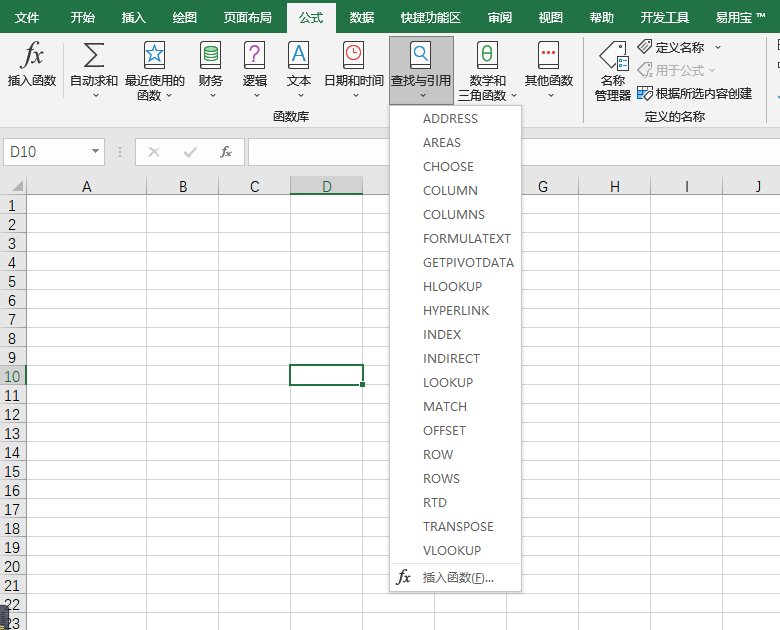
Task: Open the Name Manager icon
Action: [x=613, y=56]
